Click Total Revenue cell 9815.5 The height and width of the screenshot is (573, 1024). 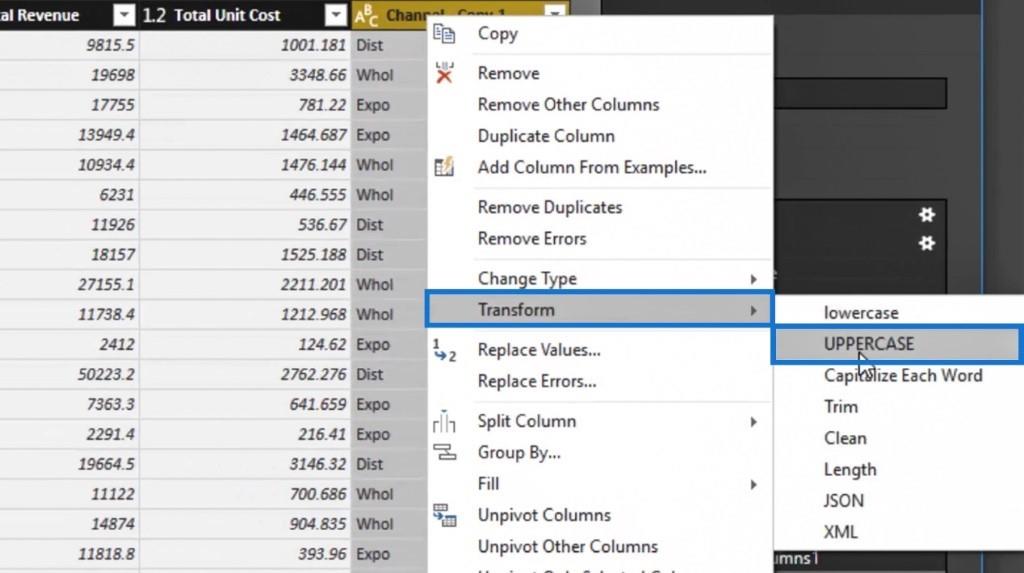pos(69,45)
